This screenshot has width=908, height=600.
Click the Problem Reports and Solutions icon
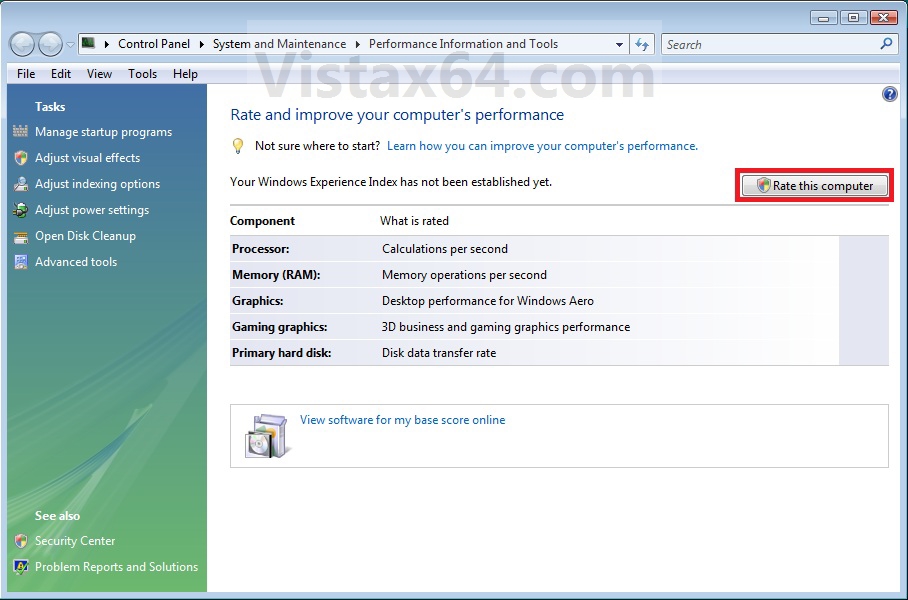[x=21, y=567]
